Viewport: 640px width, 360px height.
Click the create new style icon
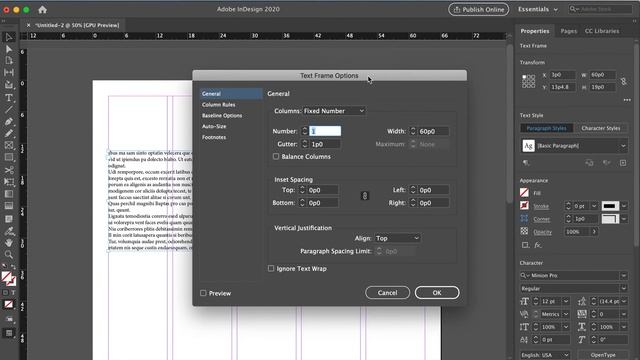pyautogui.click(x=623, y=163)
